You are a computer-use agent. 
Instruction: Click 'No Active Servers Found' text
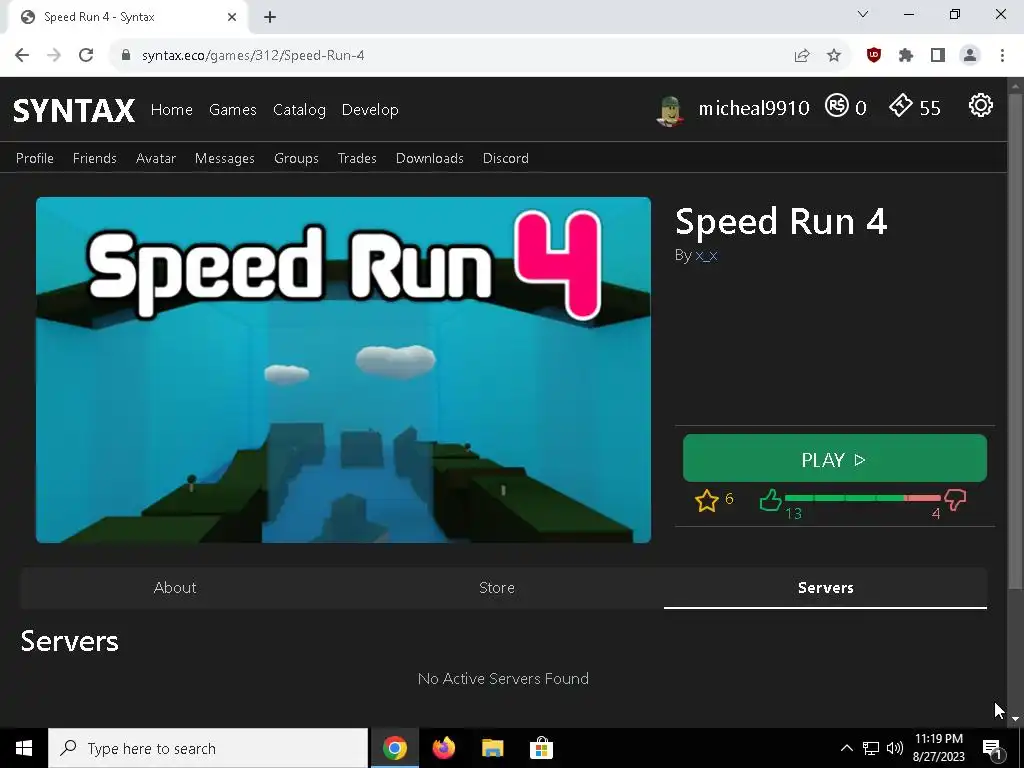point(503,679)
